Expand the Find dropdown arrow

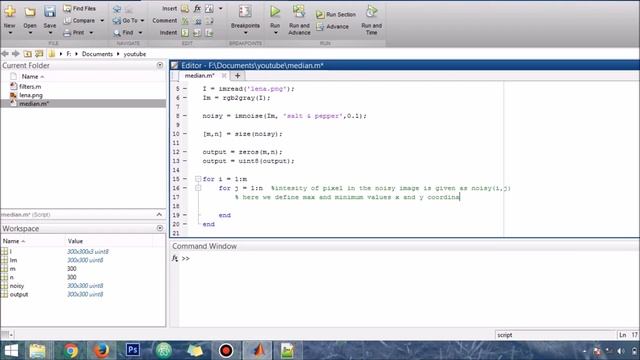140,33
